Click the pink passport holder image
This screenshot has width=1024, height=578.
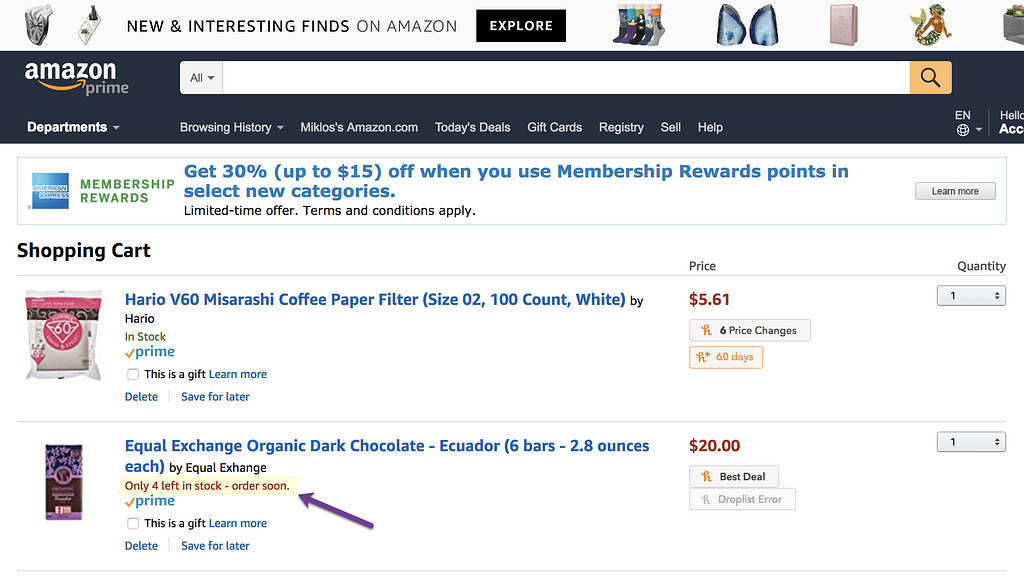[x=843, y=25]
